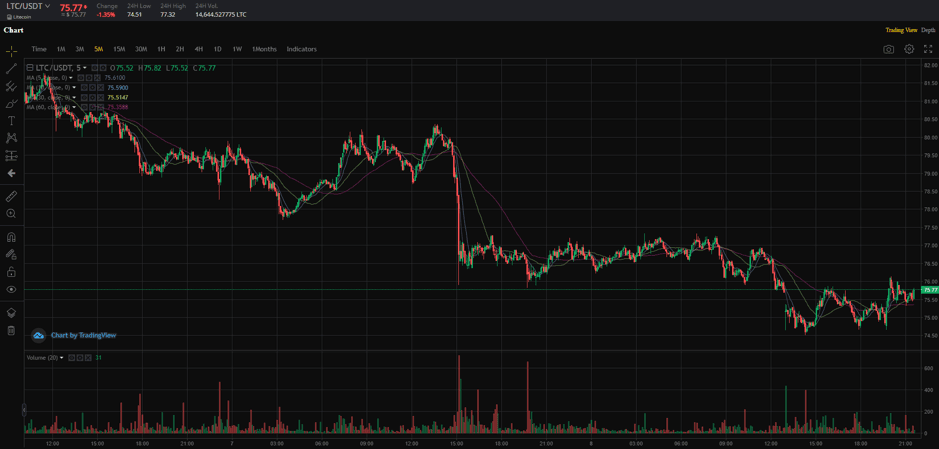Expand the Volume (20) indicator menu
Screen dimensions: 939x449
click(x=62, y=357)
